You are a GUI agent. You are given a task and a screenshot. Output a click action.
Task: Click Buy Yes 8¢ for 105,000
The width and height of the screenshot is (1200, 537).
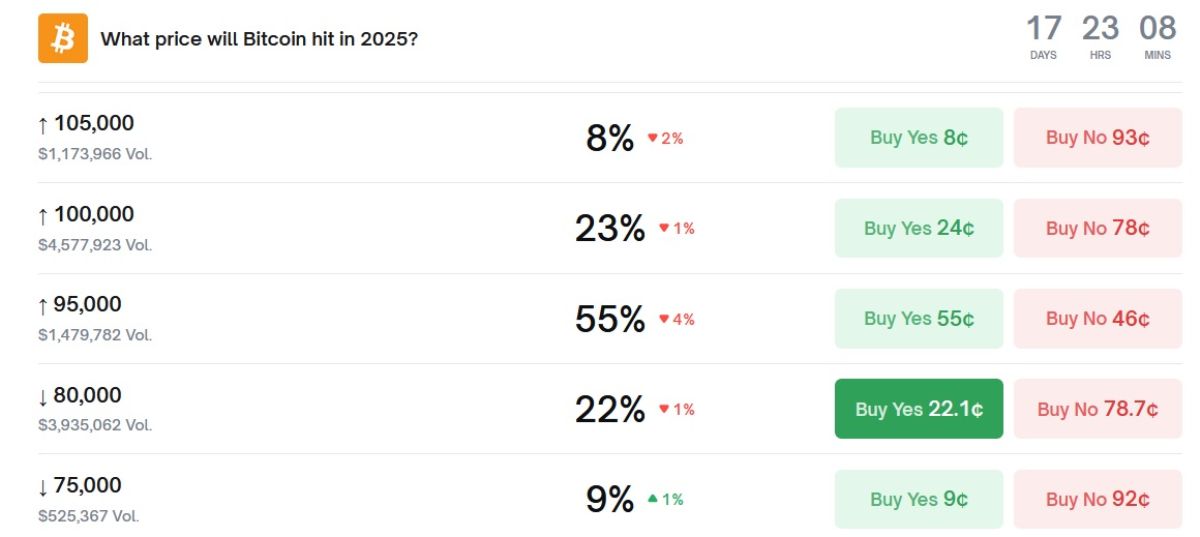[918, 138]
